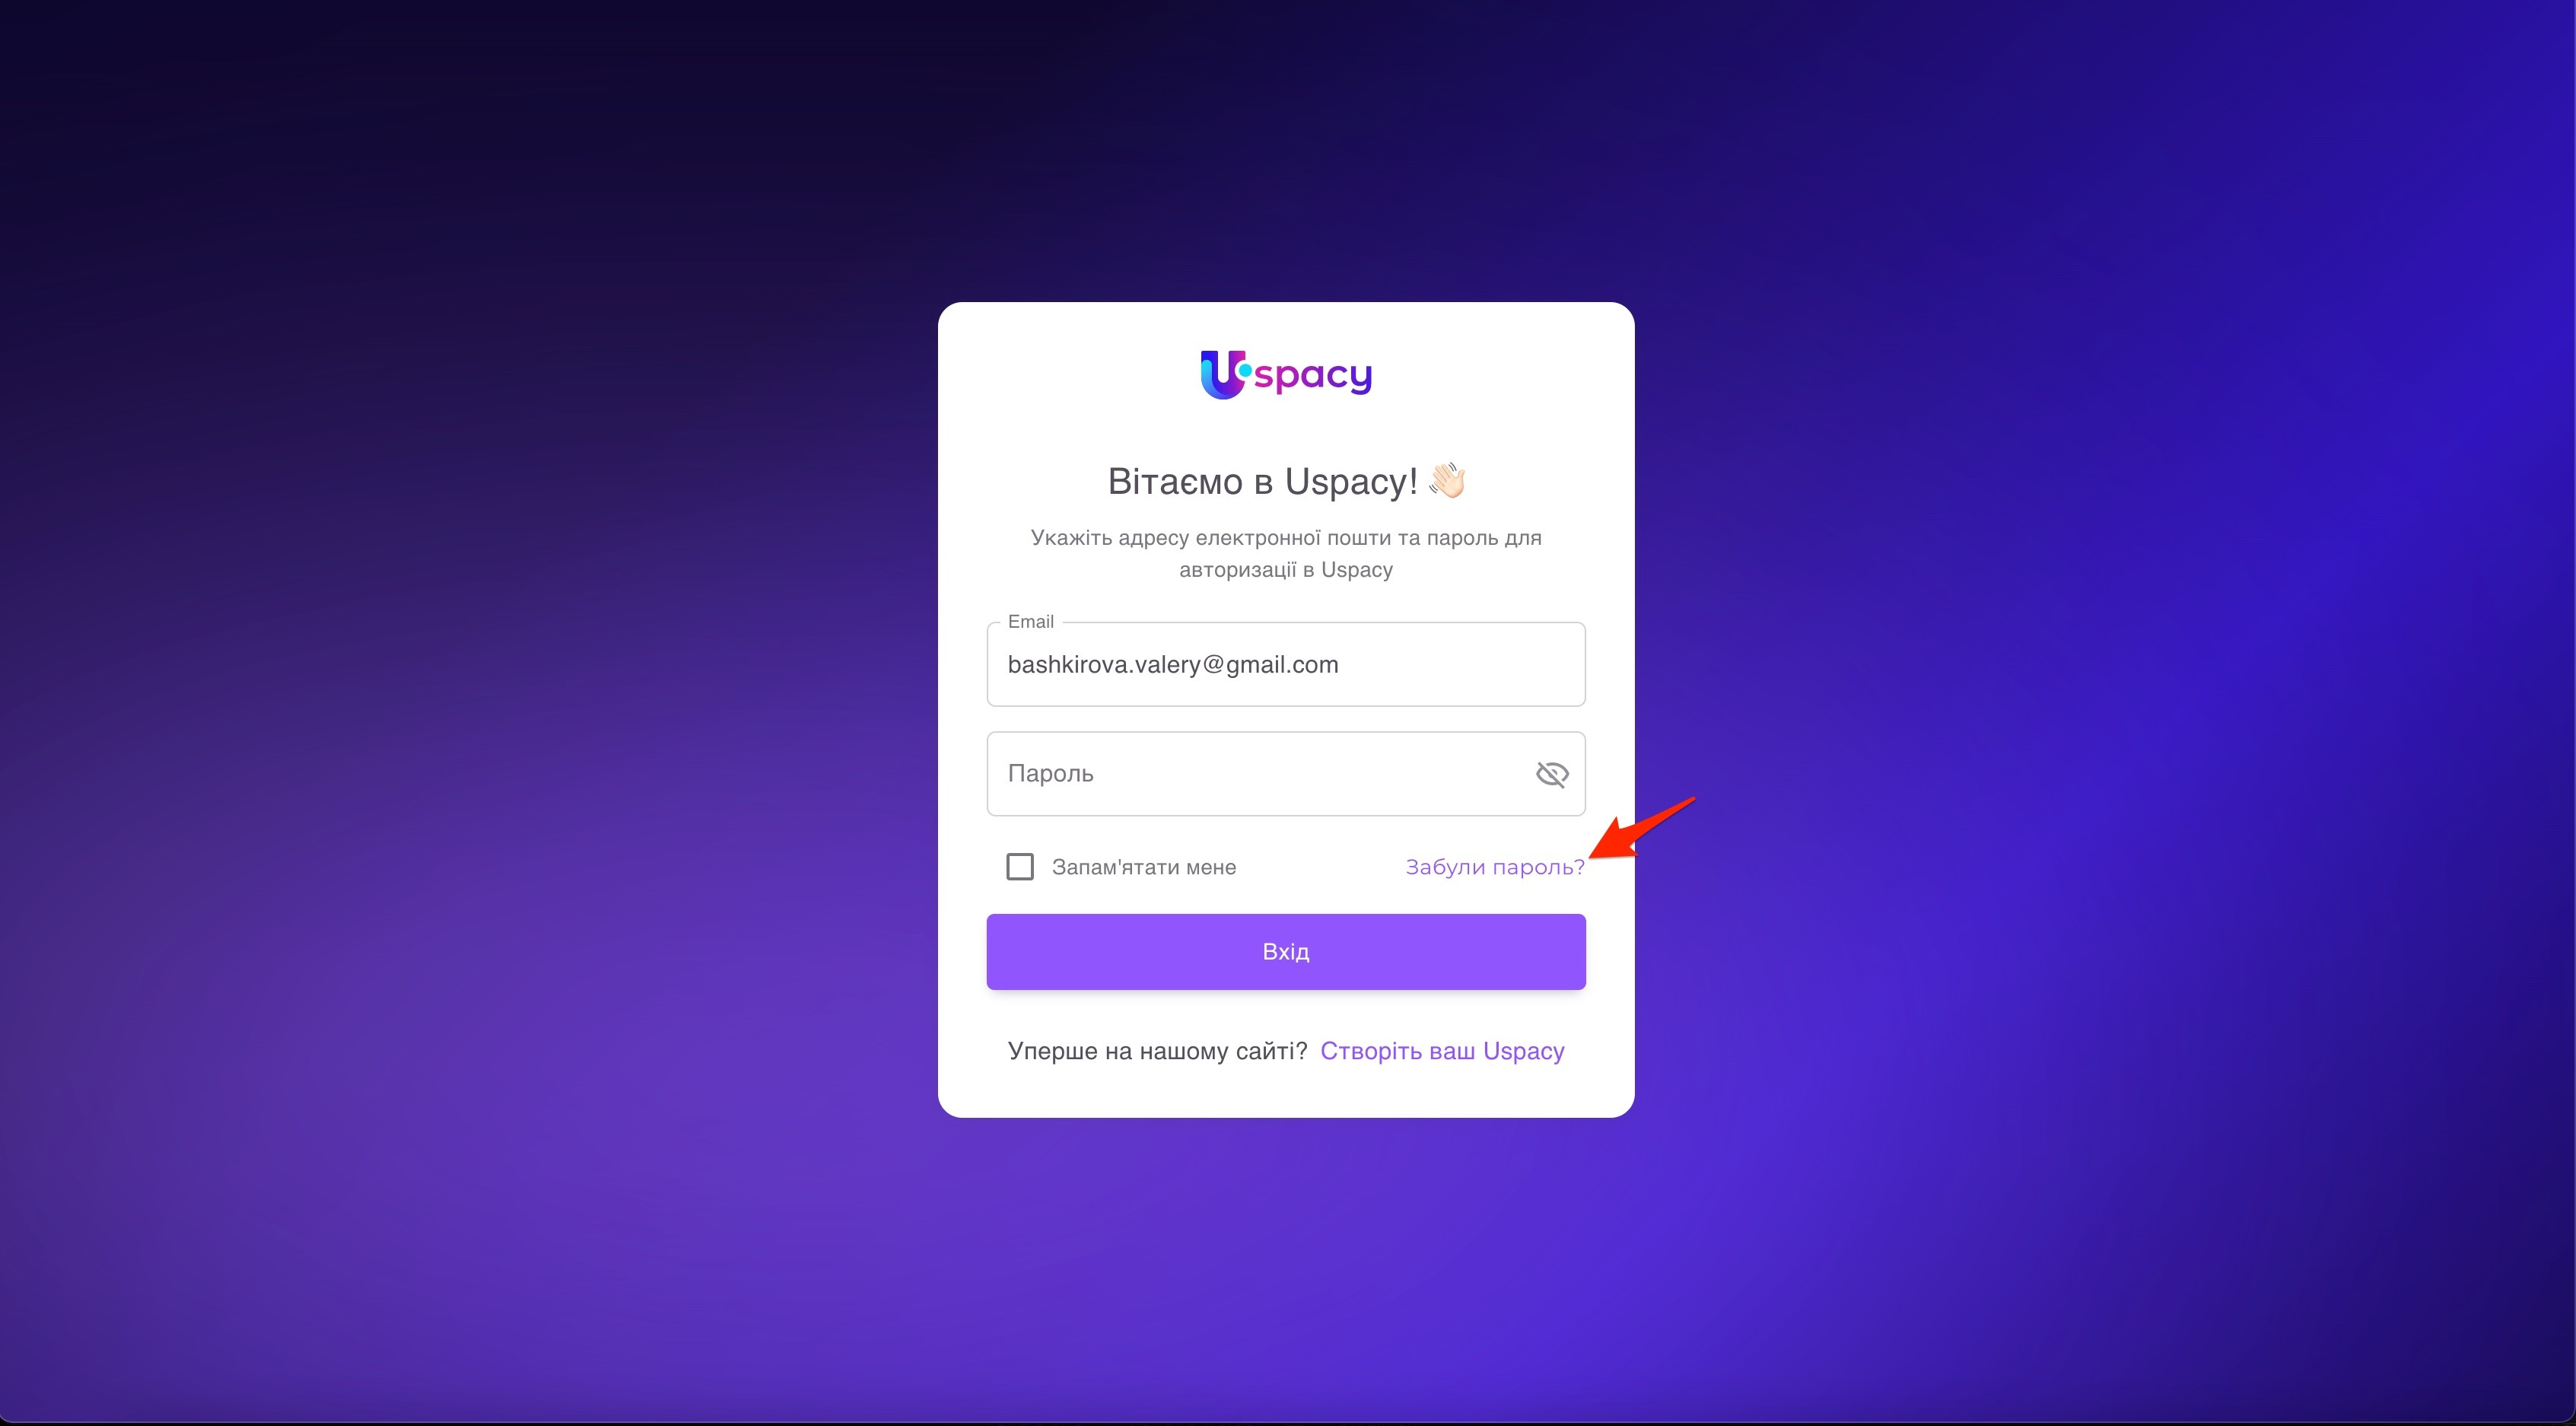The width and height of the screenshot is (2576, 1426).
Task: Toggle password visibility eye icon
Action: [x=1552, y=774]
